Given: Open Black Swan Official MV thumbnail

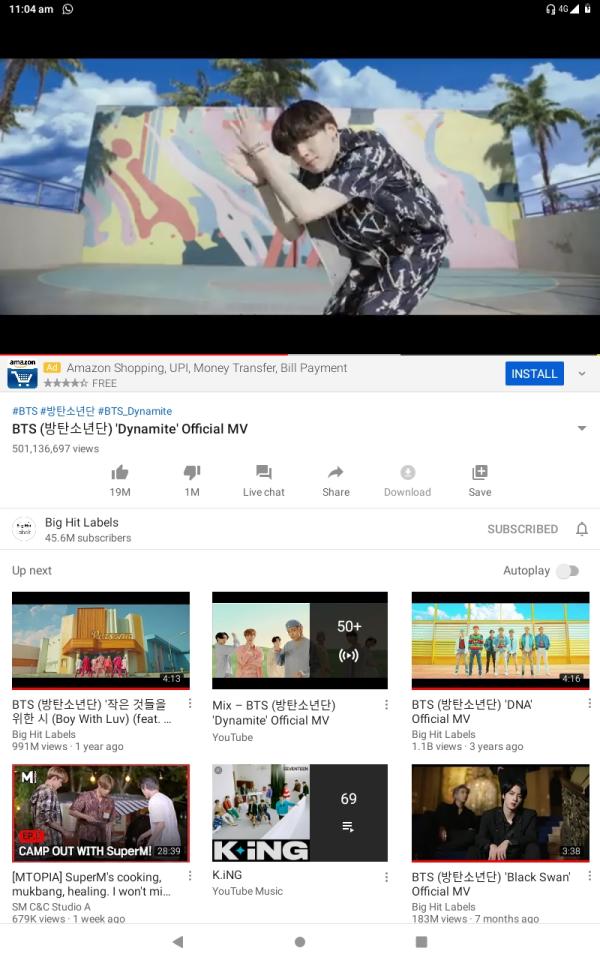Looking at the screenshot, I should [x=501, y=813].
